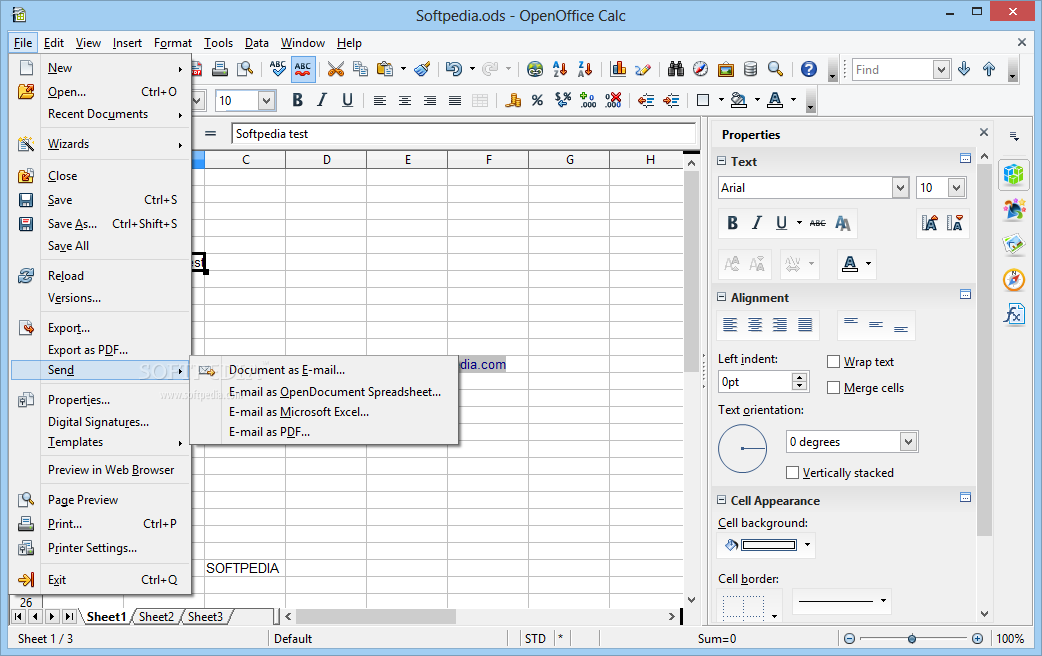Open the 0 degrees orientation dropdown
1042x656 pixels.
click(908, 441)
